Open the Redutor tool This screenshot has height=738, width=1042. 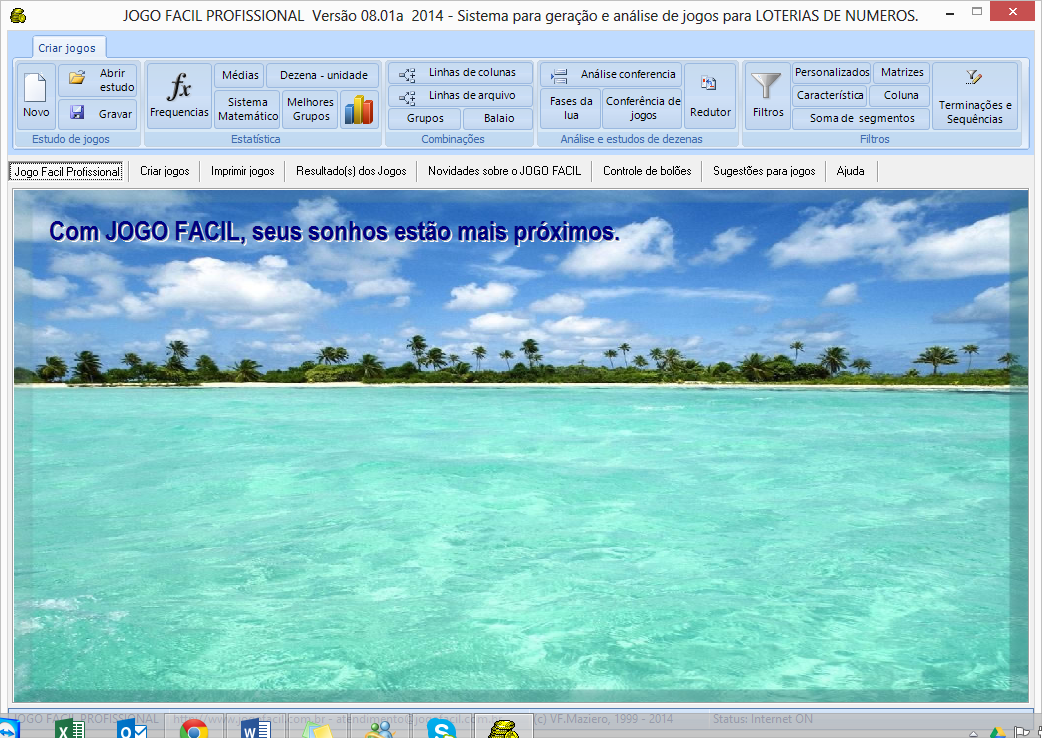(x=710, y=96)
